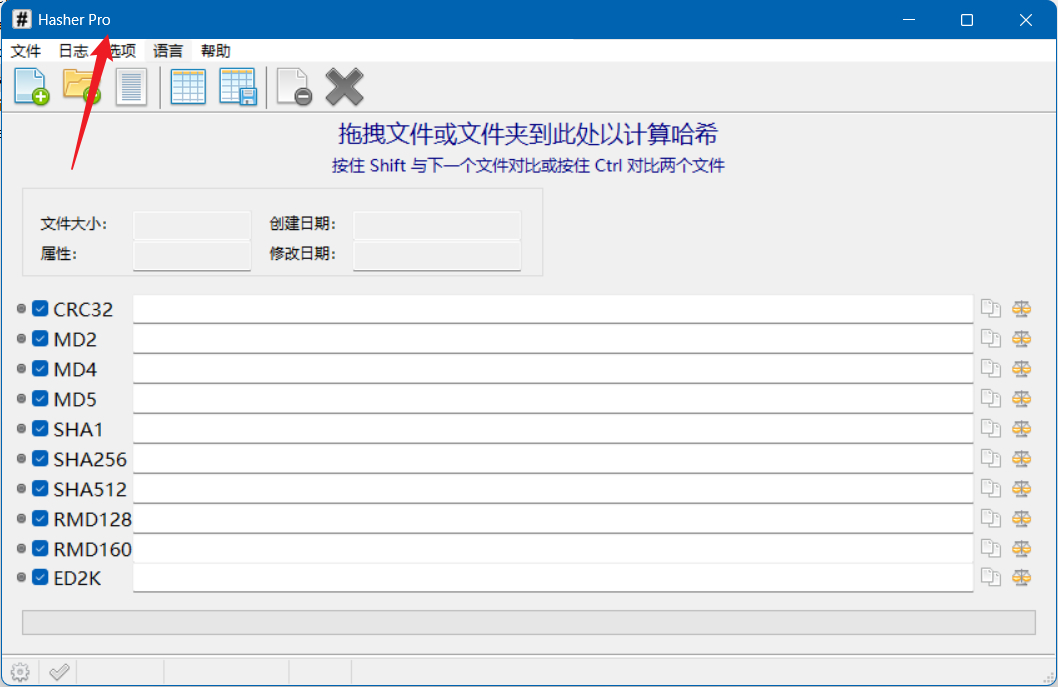
Task: Open the 帮助 menu
Action: click(216, 51)
